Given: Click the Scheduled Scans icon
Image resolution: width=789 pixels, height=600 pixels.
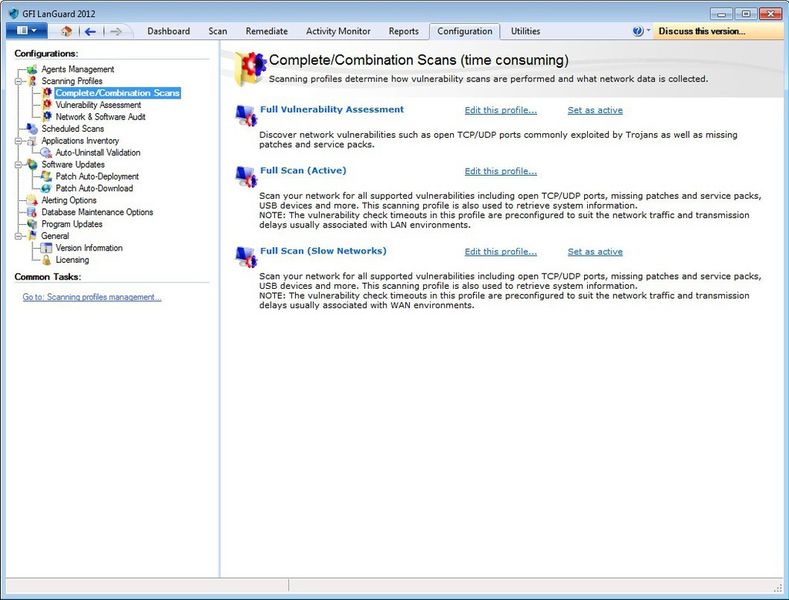Looking at the screenshot, I should coord(32,129).
